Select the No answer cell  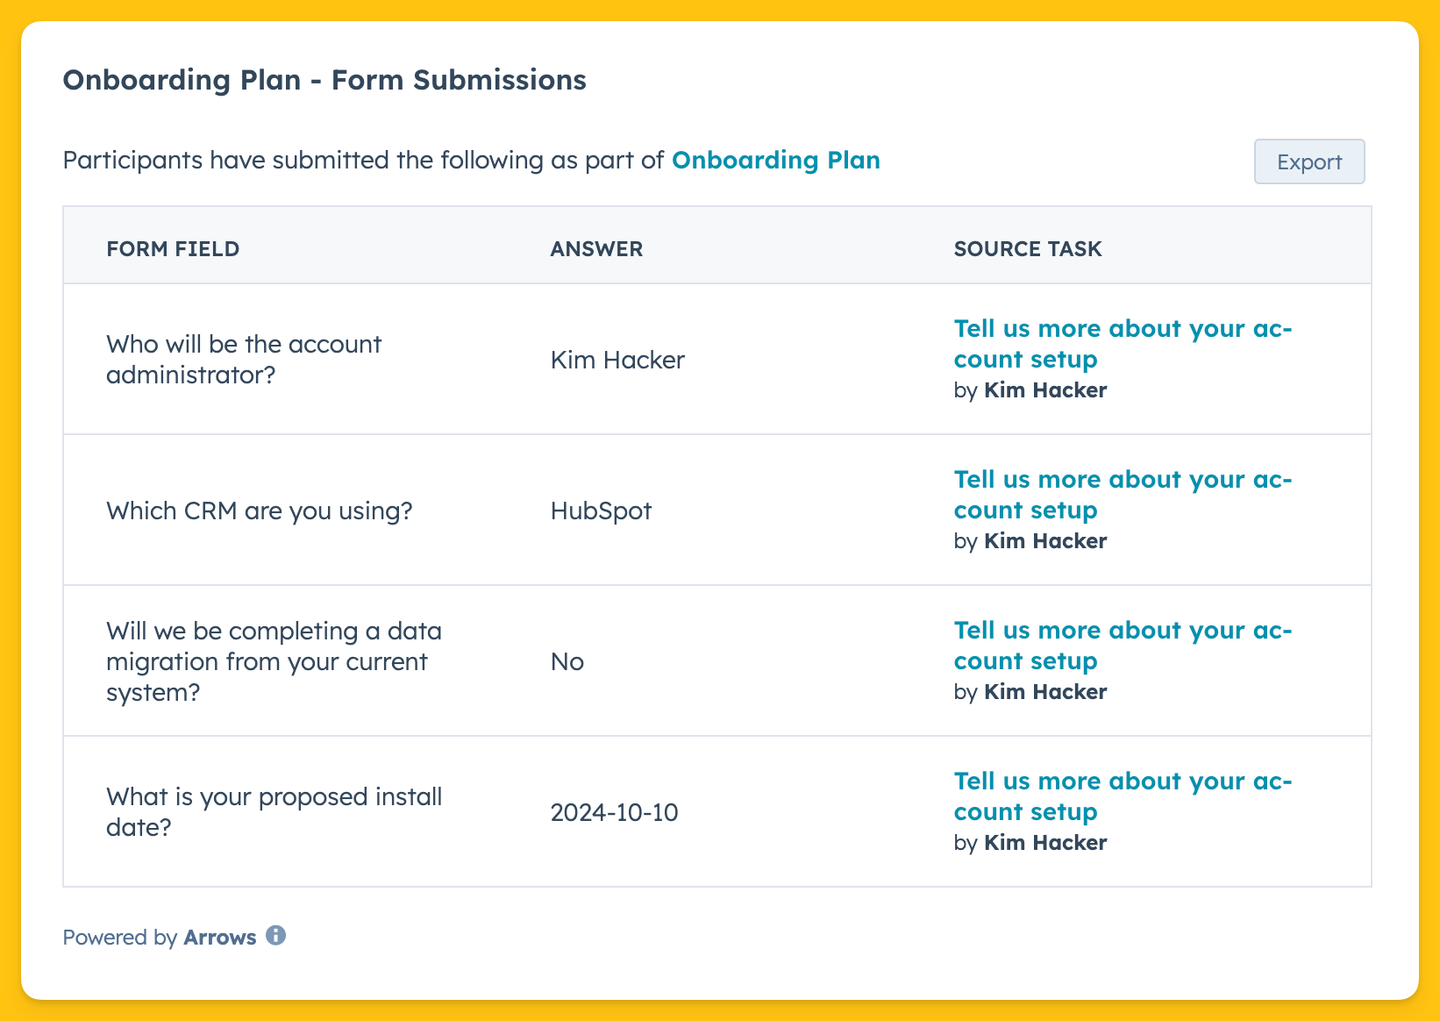[567, 662]
